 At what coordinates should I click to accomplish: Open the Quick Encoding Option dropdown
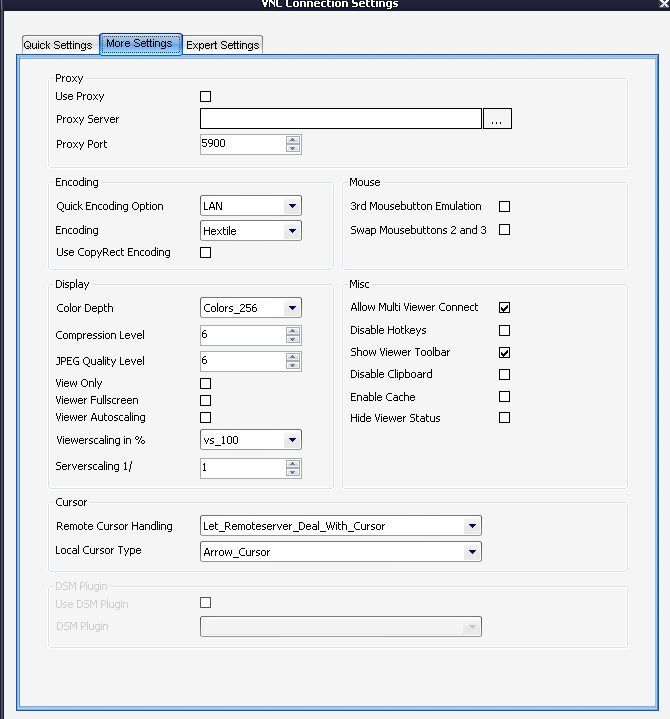251,206
